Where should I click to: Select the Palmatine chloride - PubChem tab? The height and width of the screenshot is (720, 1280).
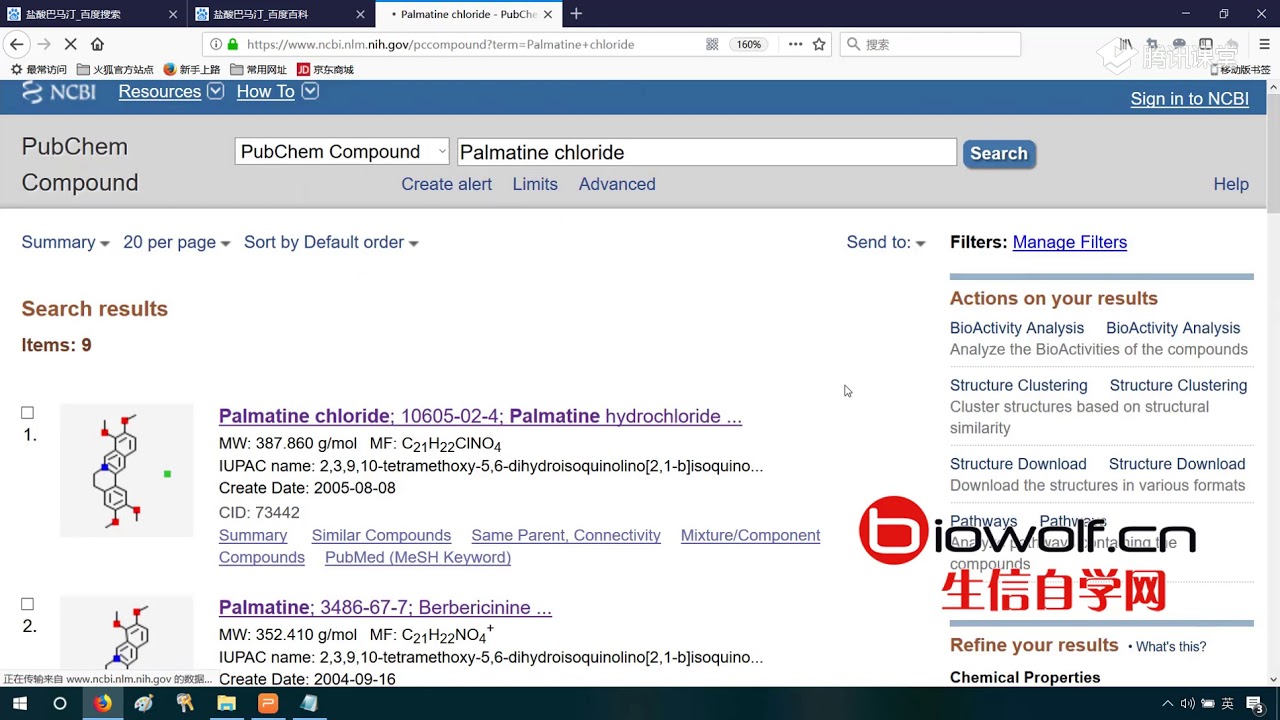(468, 14)
